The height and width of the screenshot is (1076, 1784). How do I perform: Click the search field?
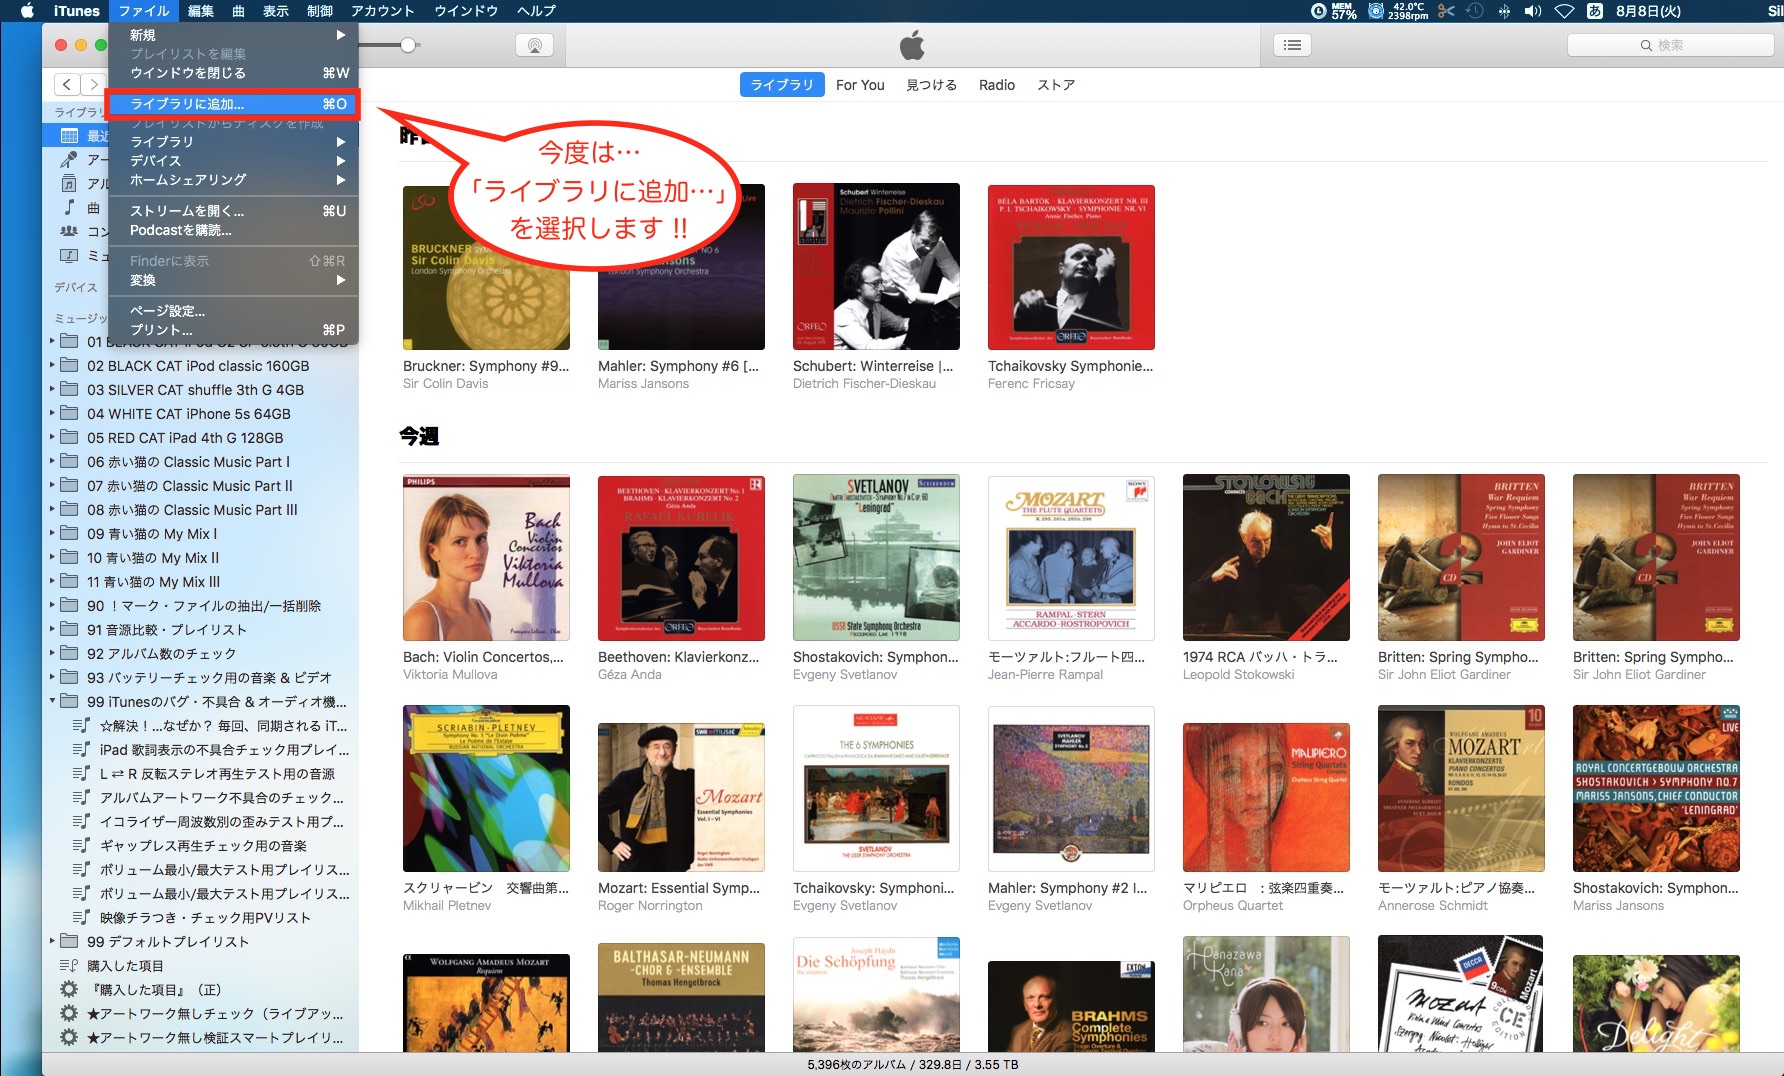1670,45
